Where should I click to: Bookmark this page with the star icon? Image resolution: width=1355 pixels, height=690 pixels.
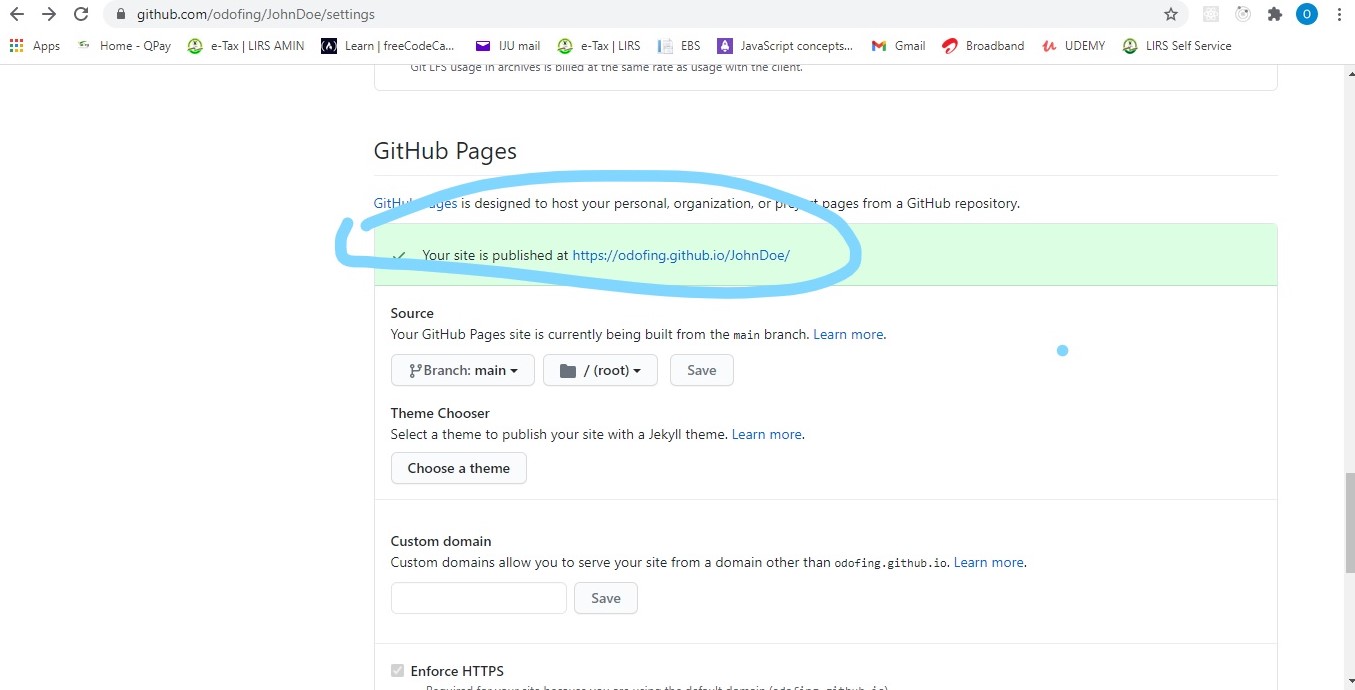point(1171,15)
